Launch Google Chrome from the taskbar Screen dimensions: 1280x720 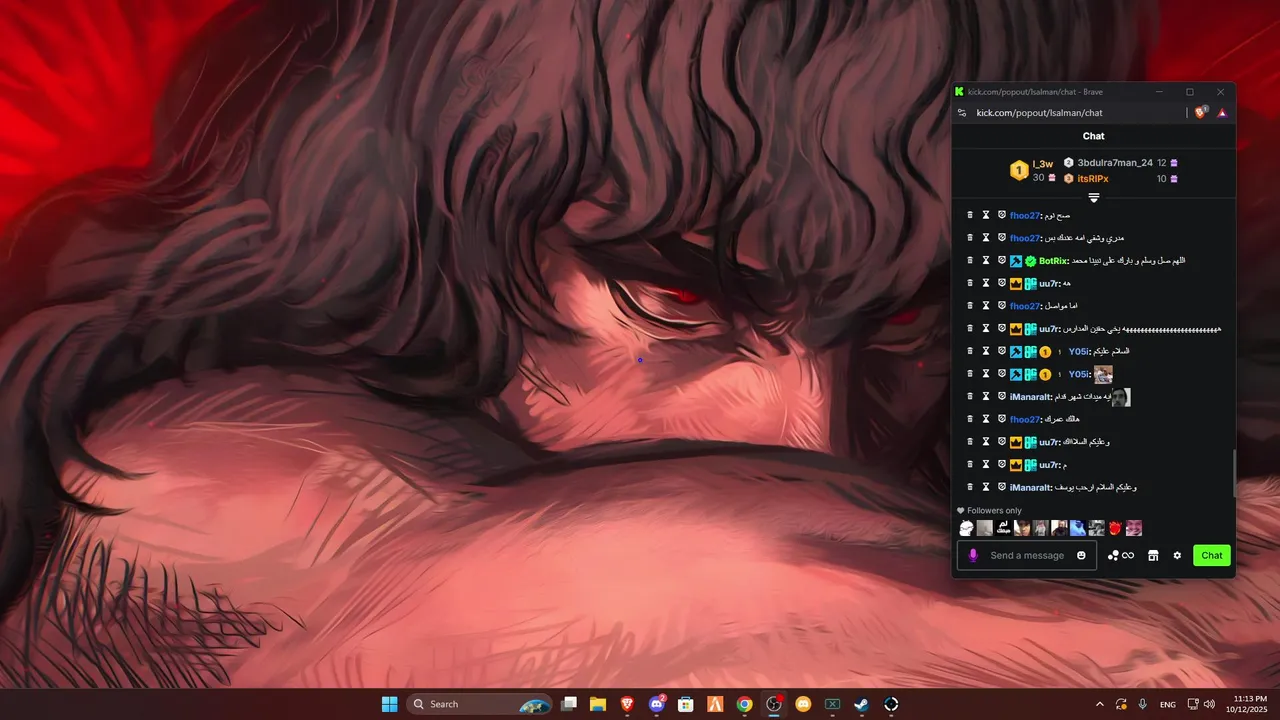744,704
